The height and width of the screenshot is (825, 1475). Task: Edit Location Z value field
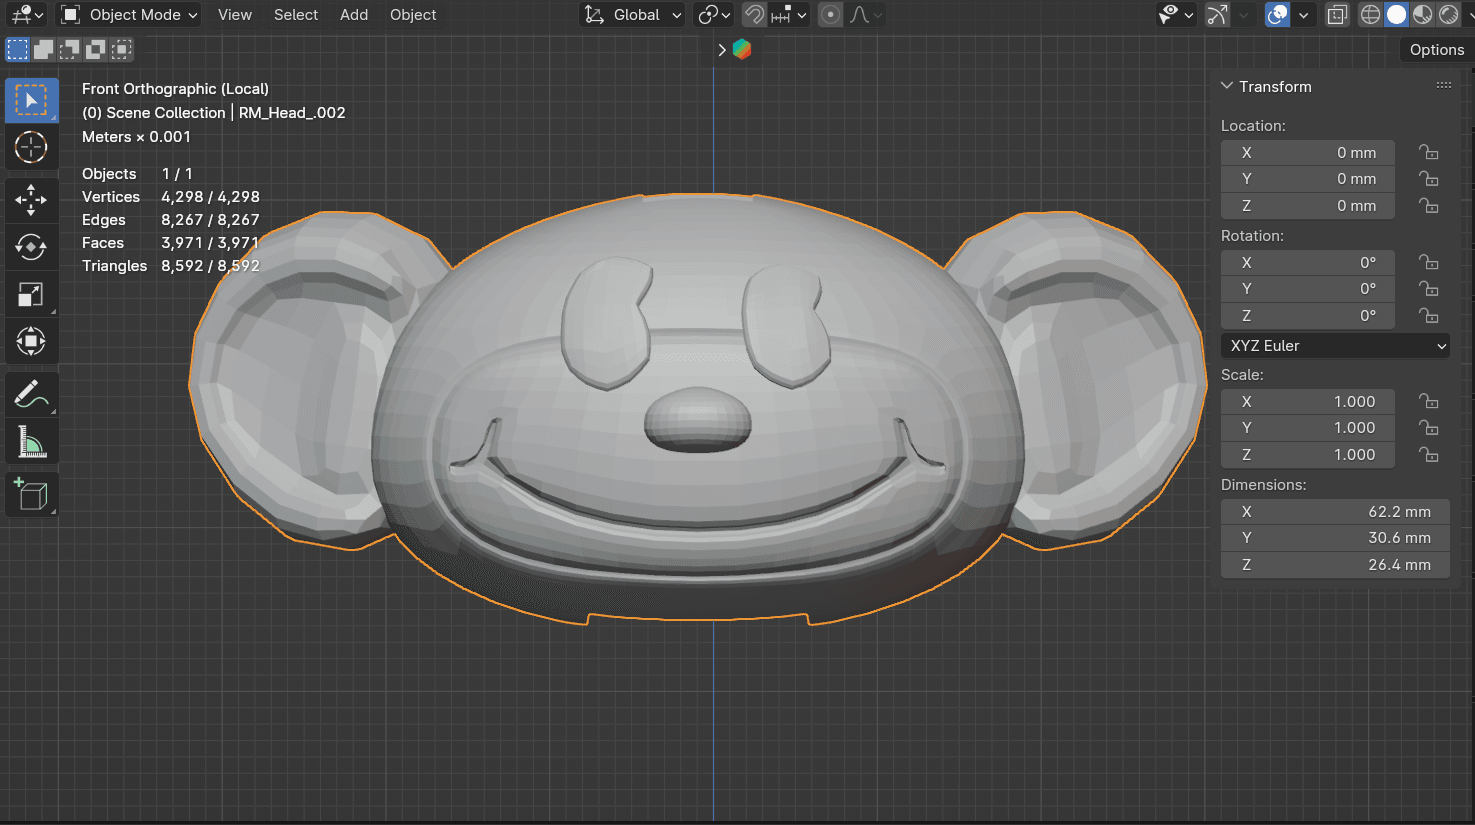tap(1308, 206)
